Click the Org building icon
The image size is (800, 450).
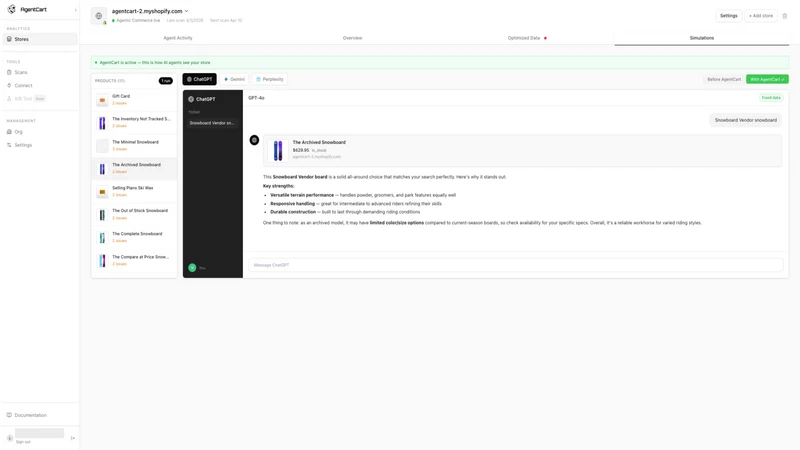click(x=9, y=132)
